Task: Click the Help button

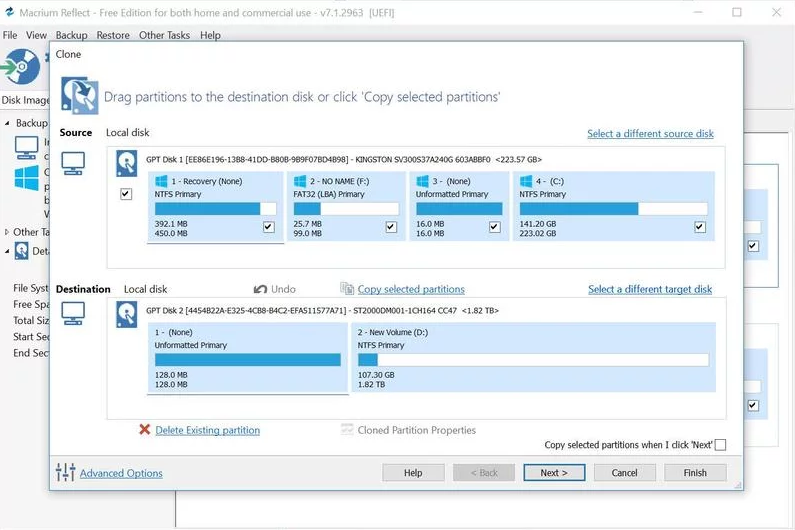Action: 413,473
